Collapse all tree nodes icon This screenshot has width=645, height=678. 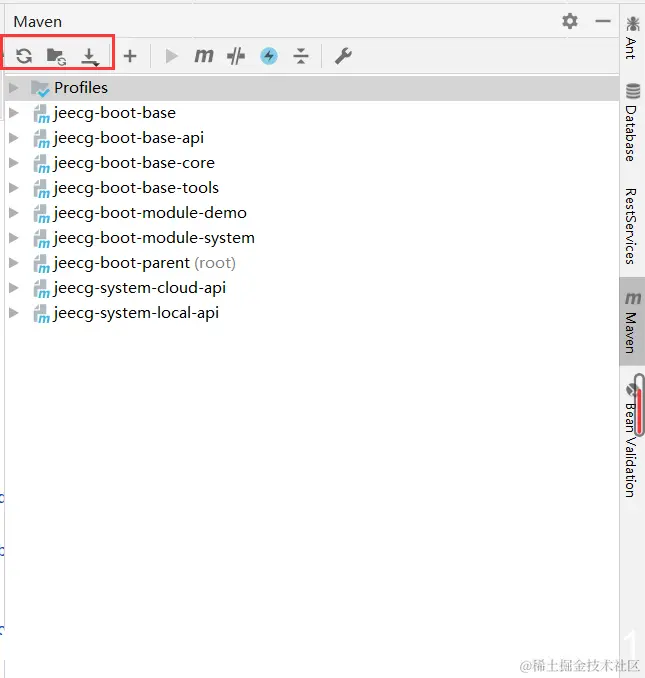pos(301,56)
